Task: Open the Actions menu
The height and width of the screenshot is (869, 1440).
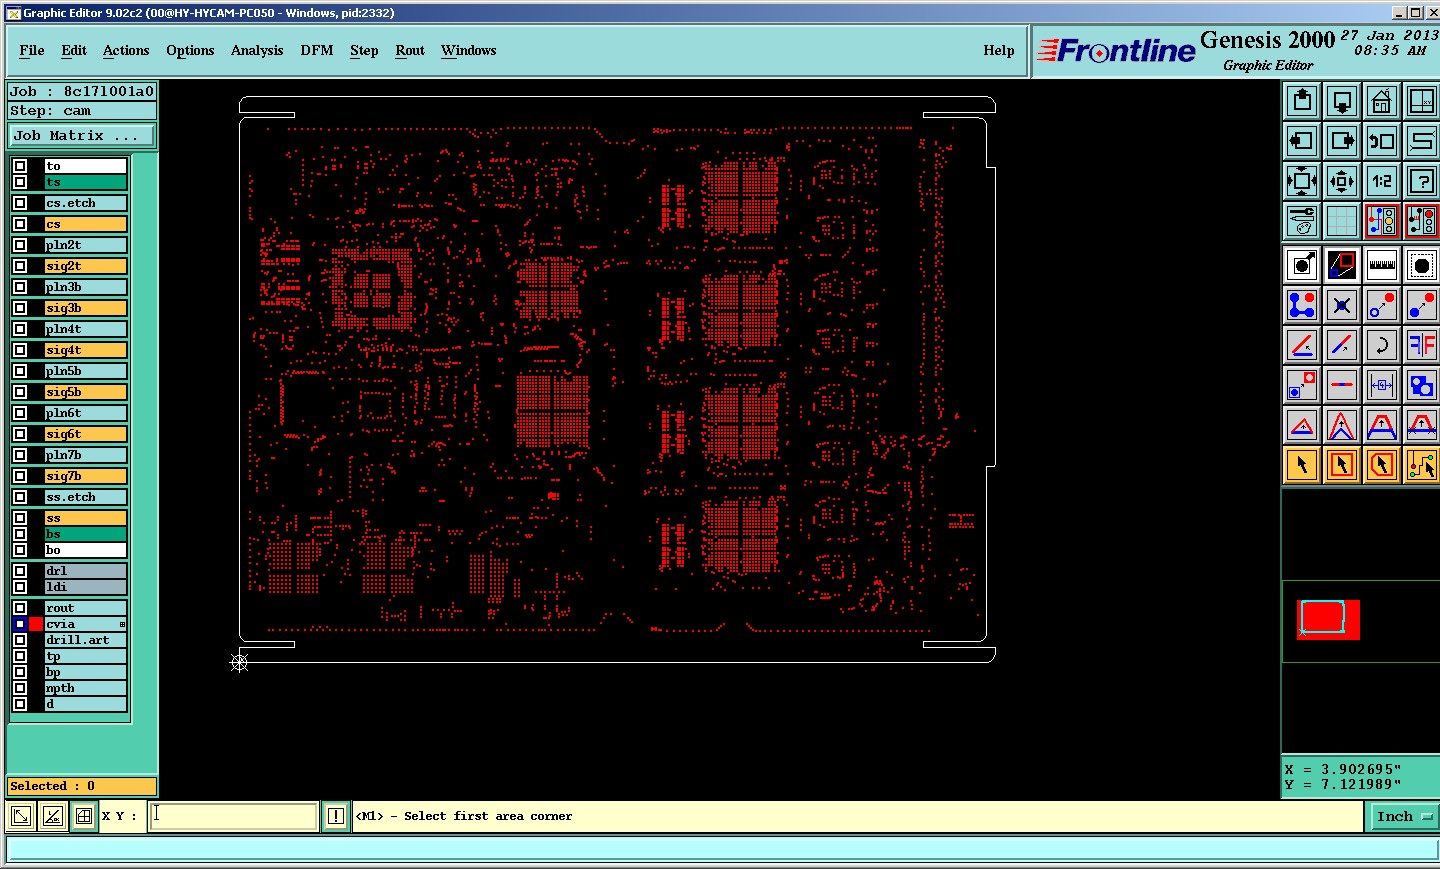Action: pyautogui.click(x=126, y=50)
